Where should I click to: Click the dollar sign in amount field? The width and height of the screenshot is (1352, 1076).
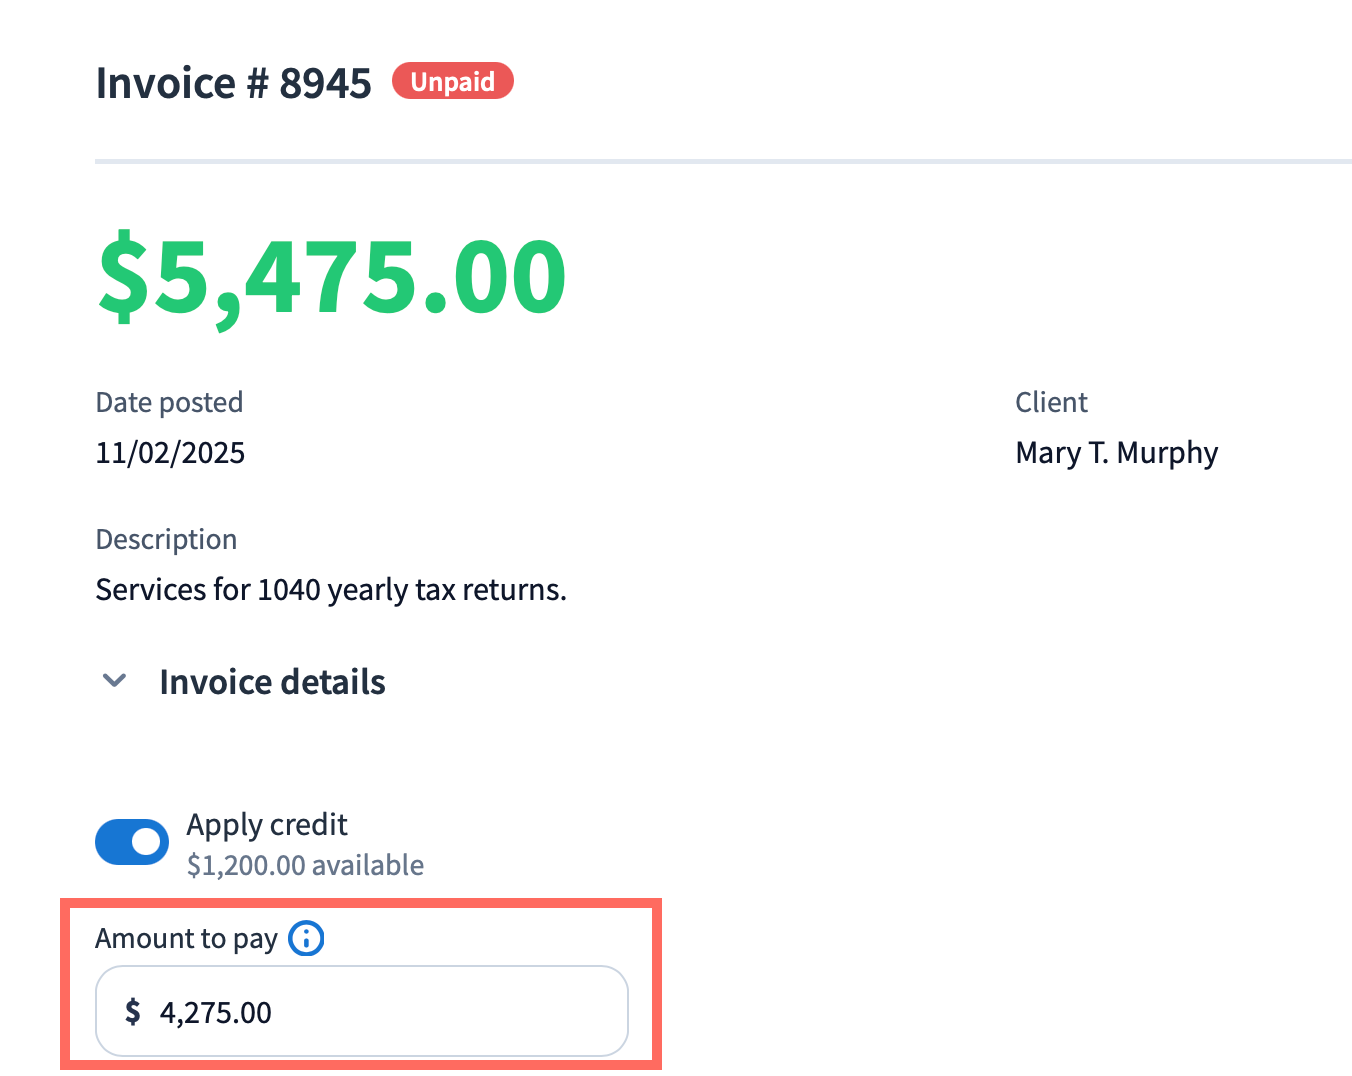click(x=132, y=1012)
